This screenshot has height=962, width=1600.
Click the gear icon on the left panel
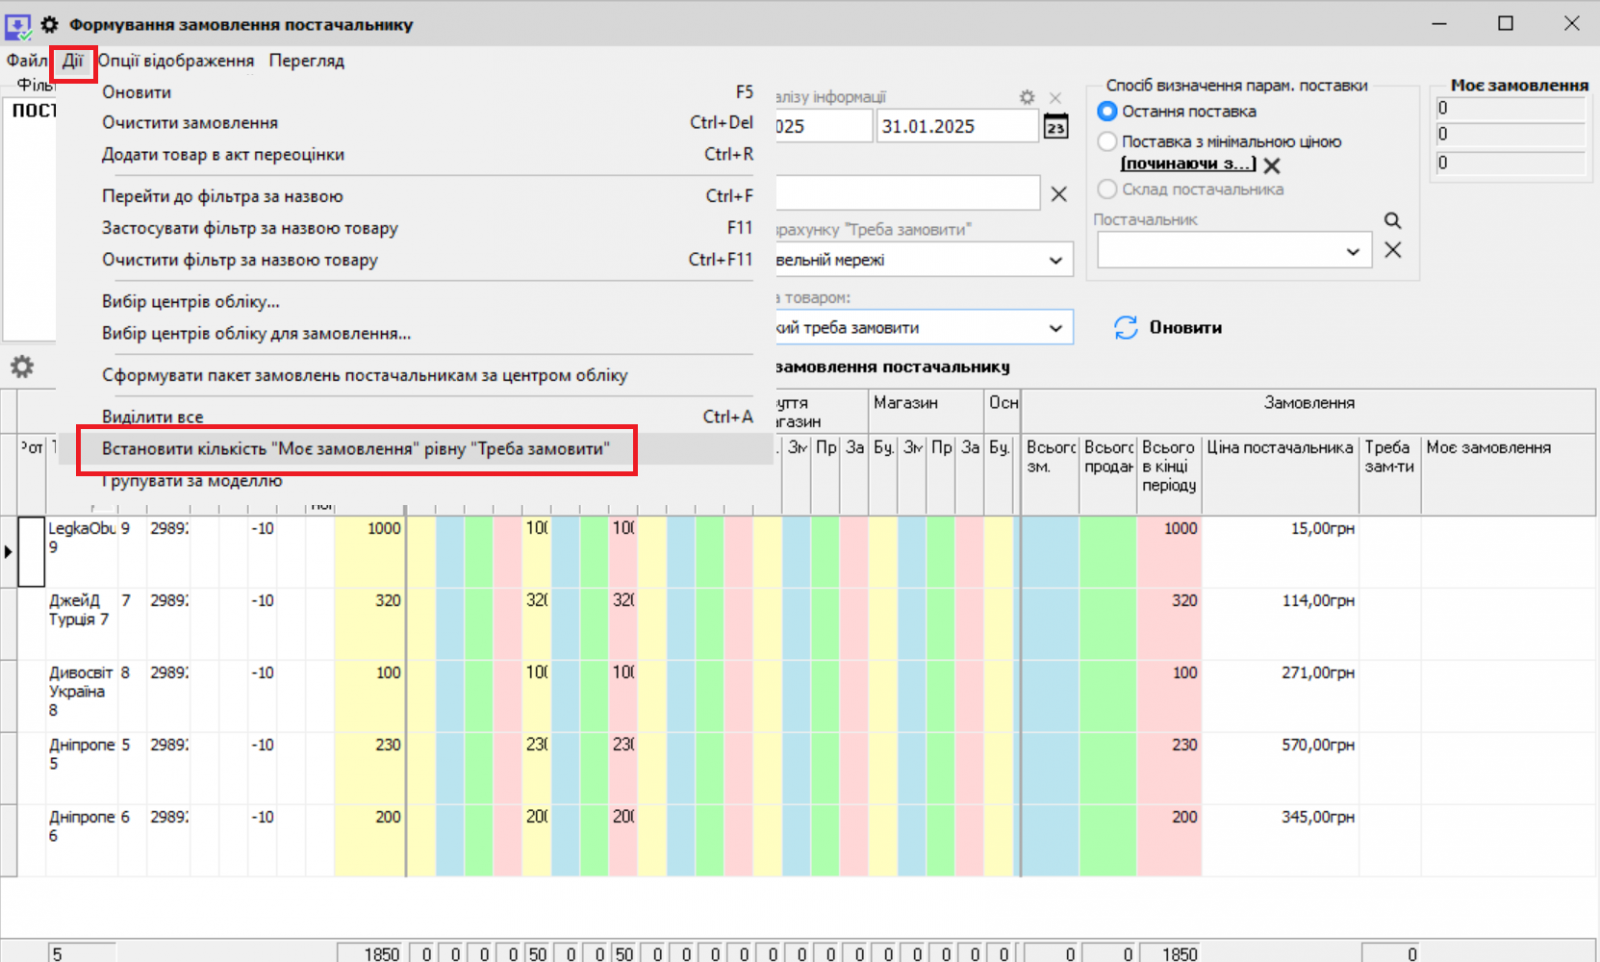click(21, 367)
